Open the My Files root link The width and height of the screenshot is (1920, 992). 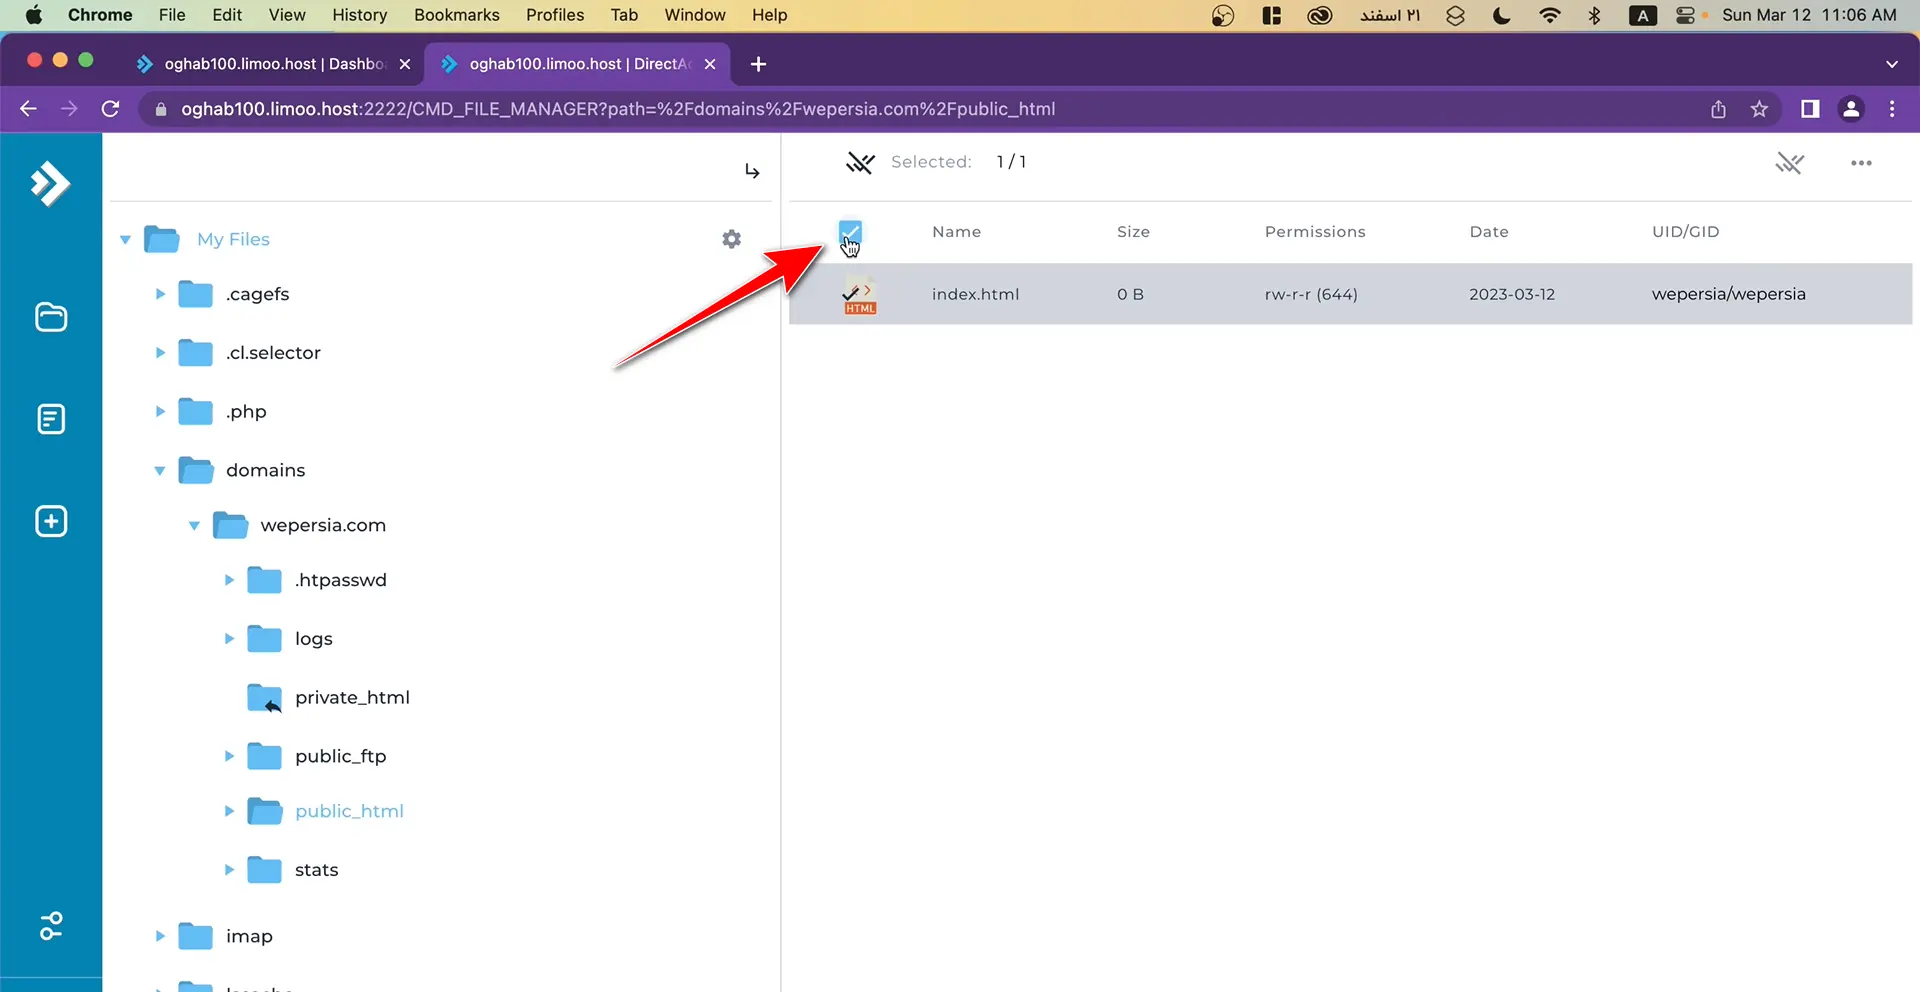(233, 240)
